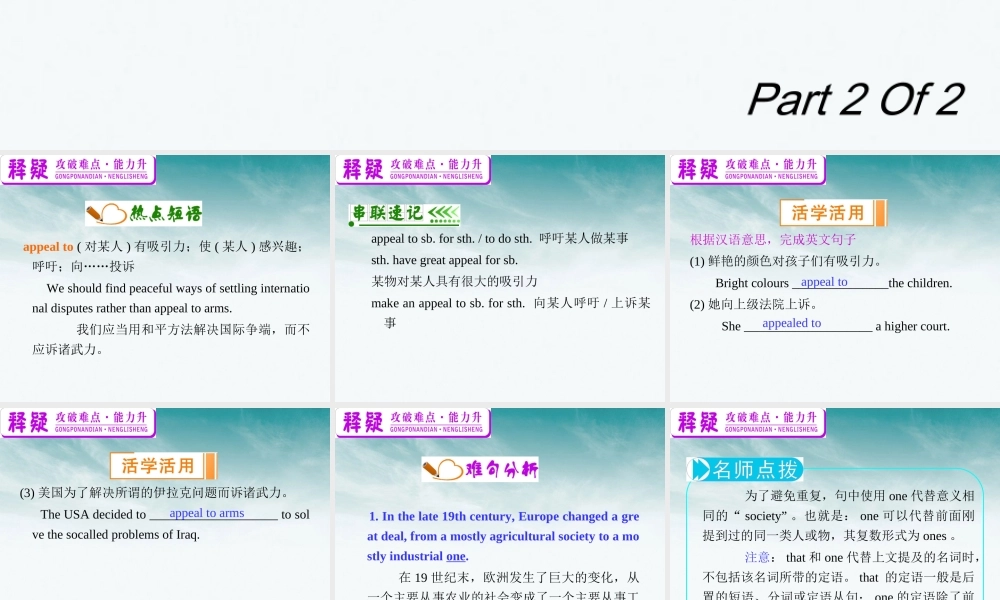Click the translation 我们应当用和平方法解决国际争端
The image size is (1000, 600).
[171, 339]
